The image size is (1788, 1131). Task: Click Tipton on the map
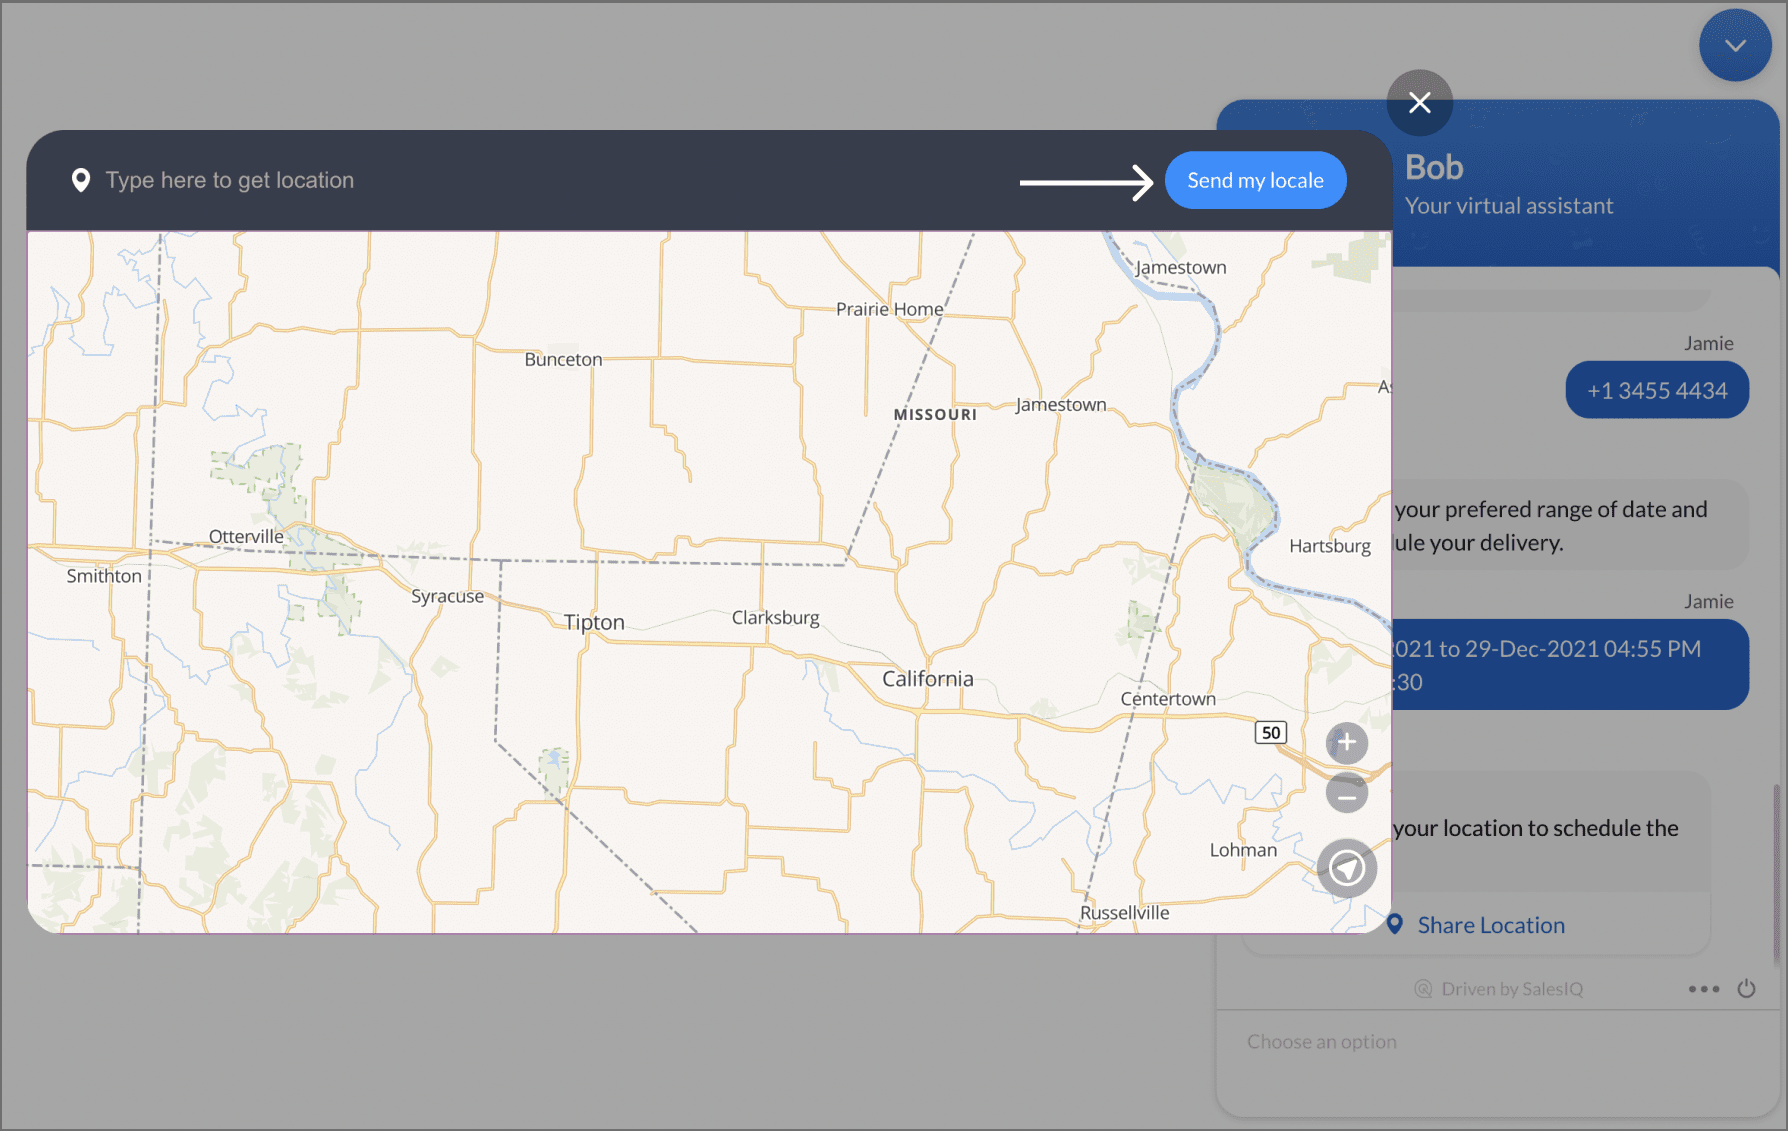pyautogui.click(x=594, y=622)
